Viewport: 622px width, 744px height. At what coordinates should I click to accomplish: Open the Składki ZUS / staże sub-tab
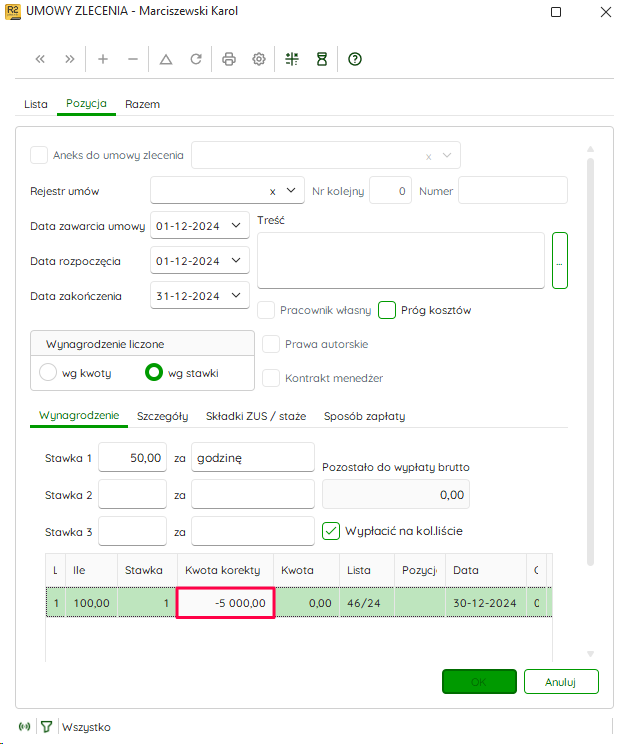click(256, 416)
